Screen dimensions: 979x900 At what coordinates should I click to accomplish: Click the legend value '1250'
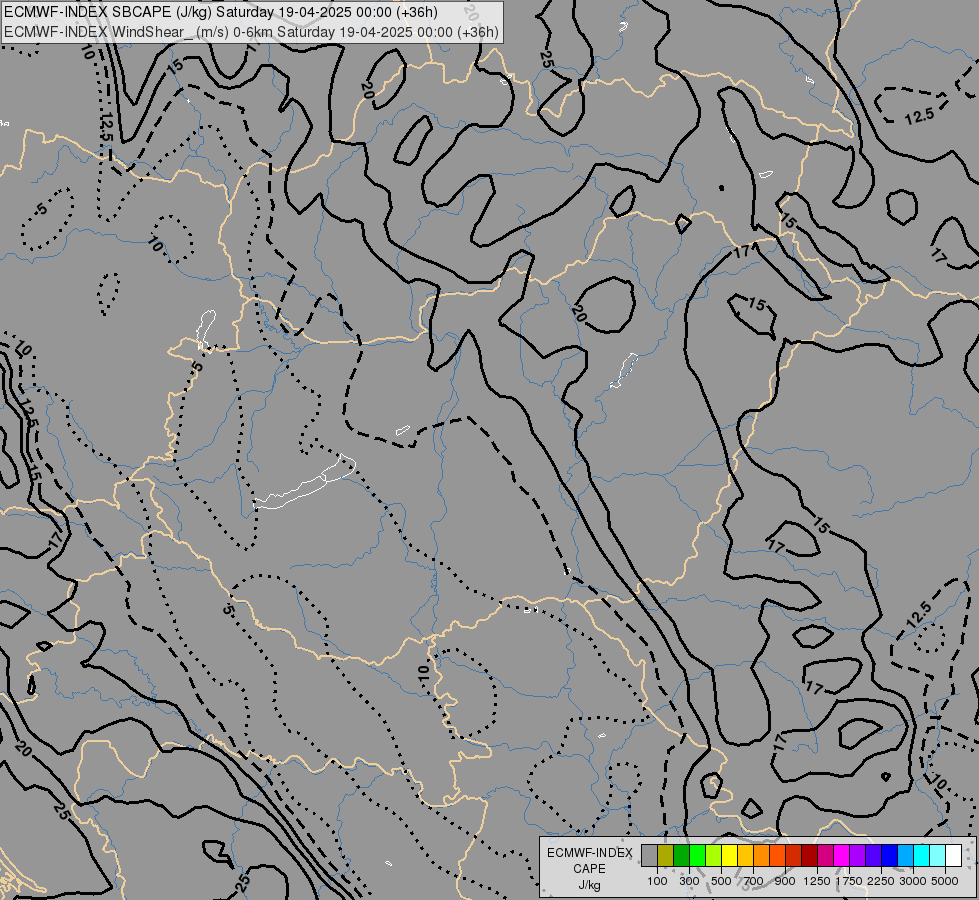pos(817,881)
